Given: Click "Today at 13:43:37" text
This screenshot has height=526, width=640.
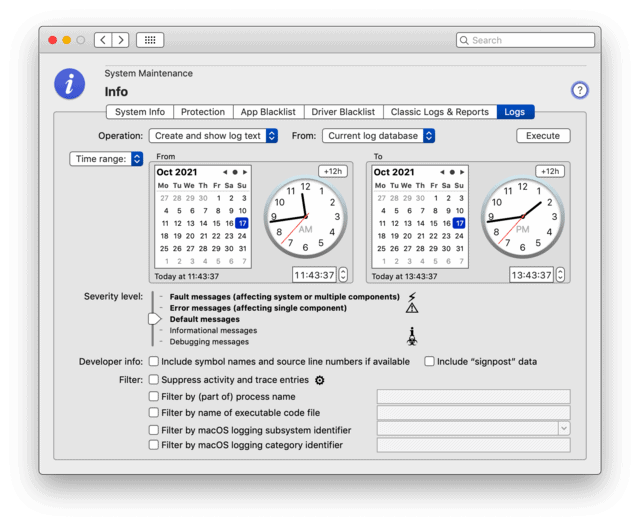Looking at the screenshot, I should pyautogui.click(x=404, y=276).
